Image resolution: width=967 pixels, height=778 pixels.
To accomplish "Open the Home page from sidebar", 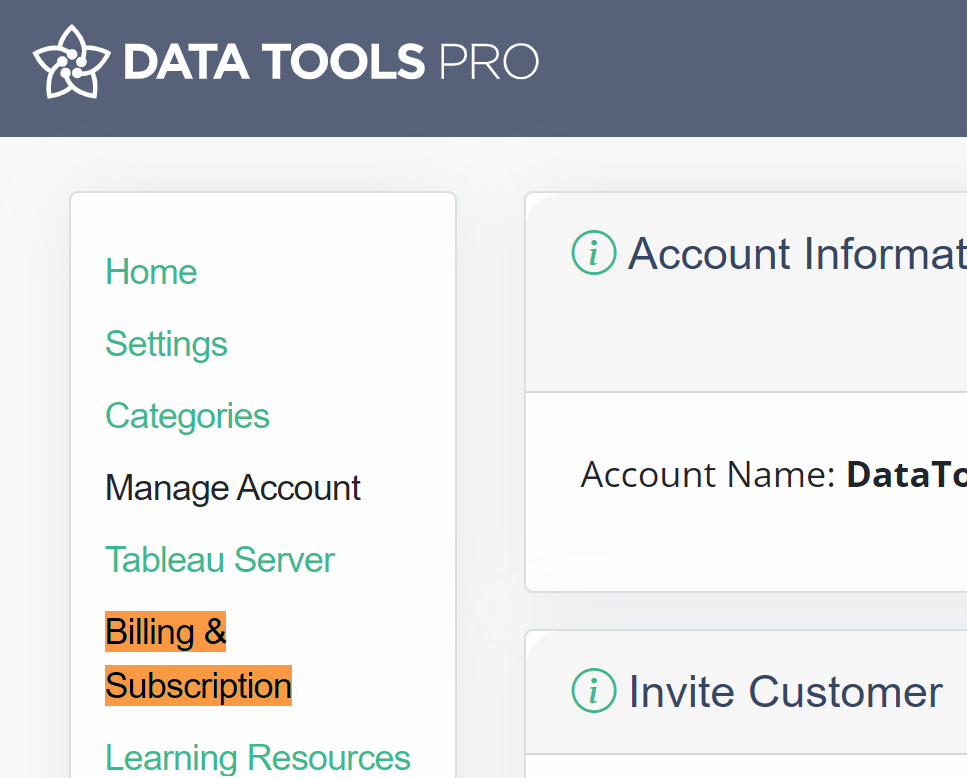I will pyautogui.click(x=151, y=271).
